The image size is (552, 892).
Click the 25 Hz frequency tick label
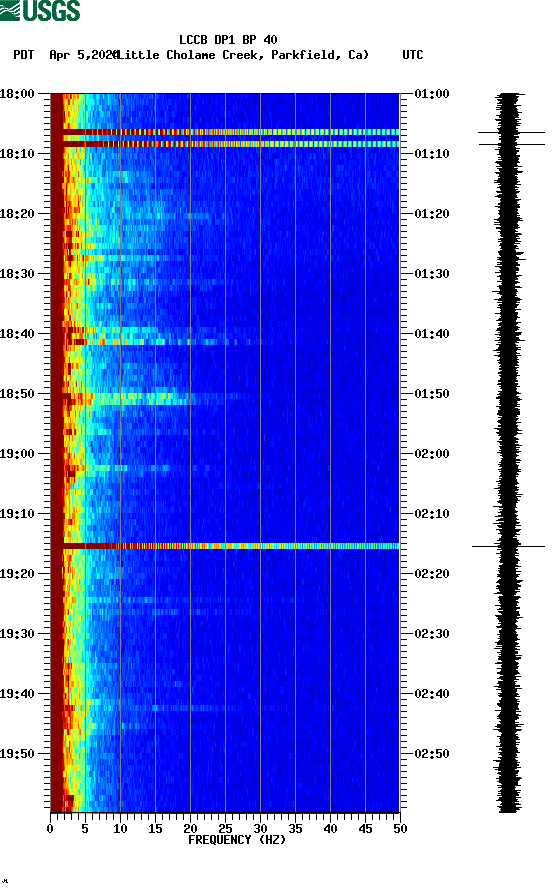[225, 829]
